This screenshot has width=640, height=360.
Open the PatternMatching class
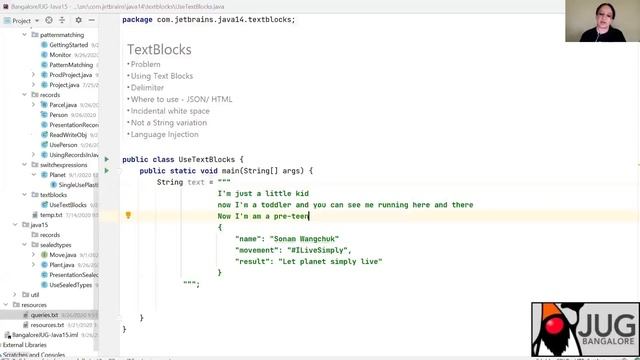[71, 65]
